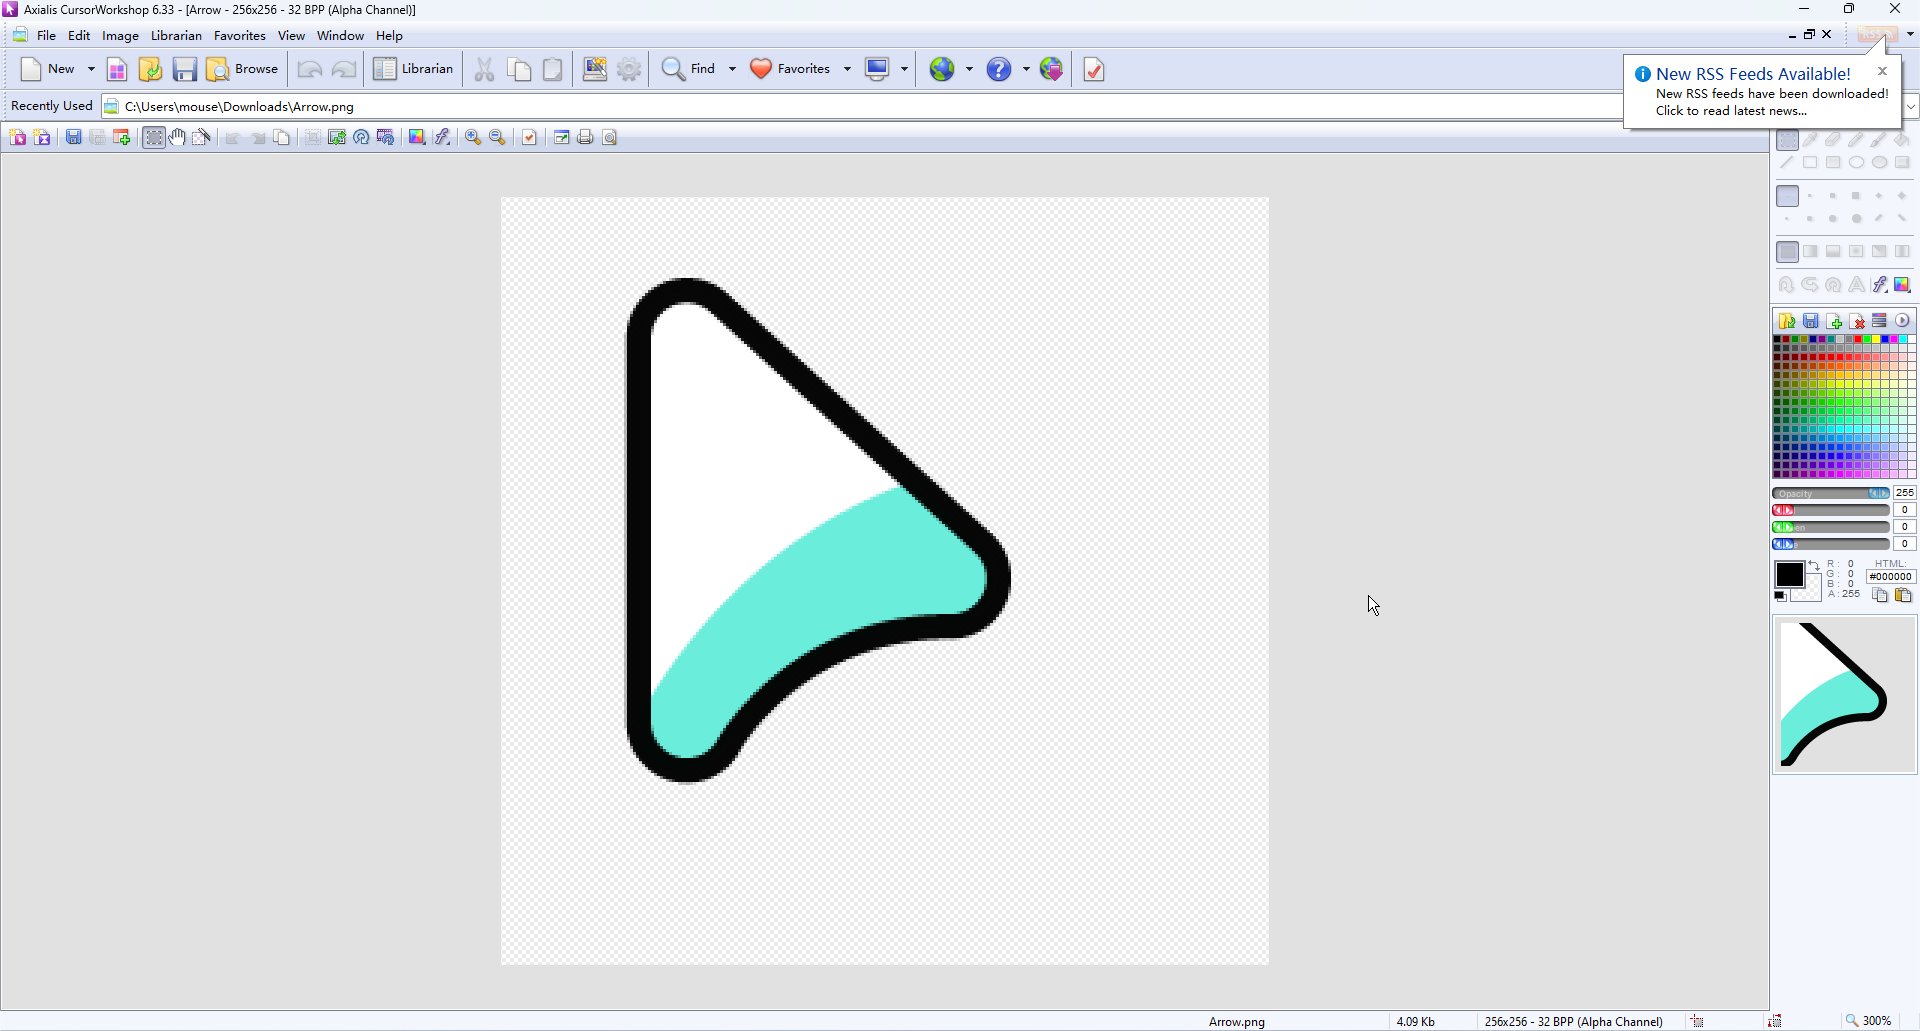Viewport: 1920px width, 1031px height.
Task: Toggle the selection tool in right tools panel
Action: click(x=1787, y=141)
